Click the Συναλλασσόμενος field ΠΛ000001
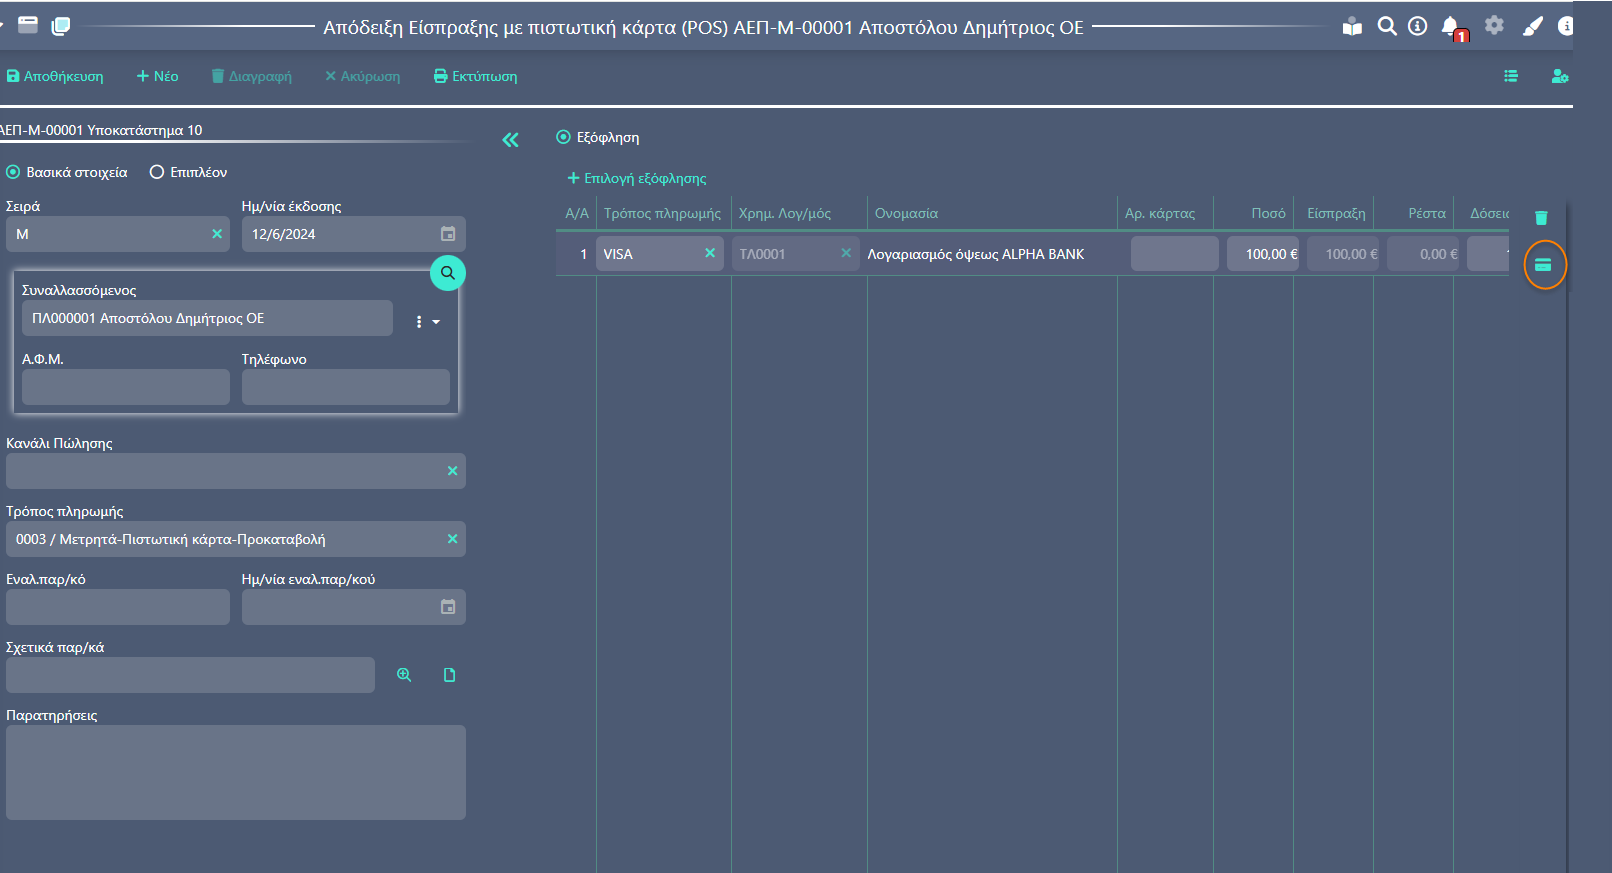The height and width of the screenshot is (873, 1612). tap(207, 318)
